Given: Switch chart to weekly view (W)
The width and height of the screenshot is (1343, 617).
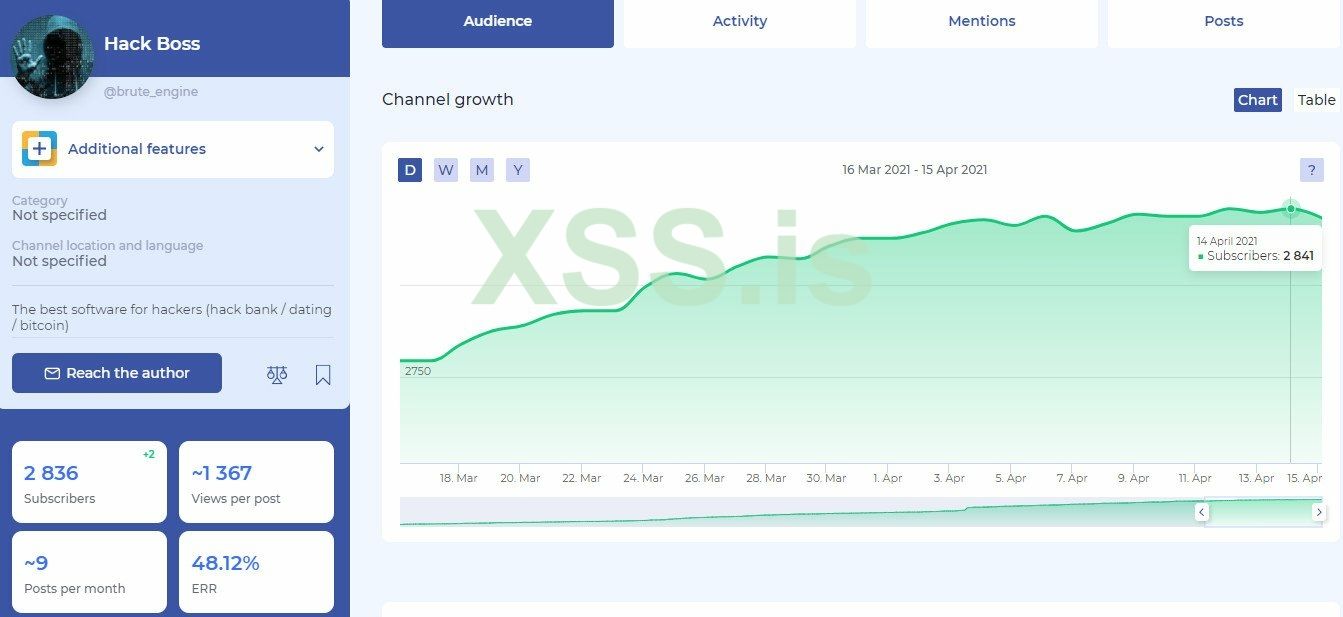Looking at the screenshot, I should [x=446, y=170].
